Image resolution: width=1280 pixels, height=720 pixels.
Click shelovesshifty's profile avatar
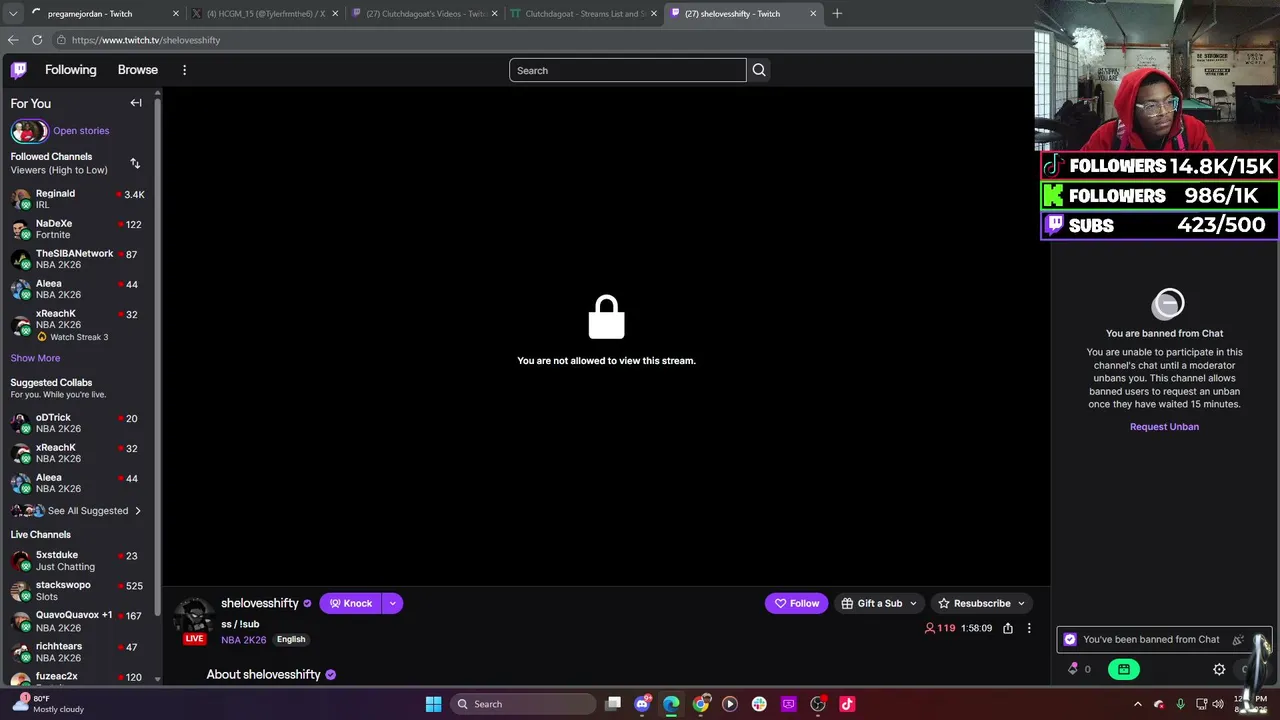click(x=194, y=617)
